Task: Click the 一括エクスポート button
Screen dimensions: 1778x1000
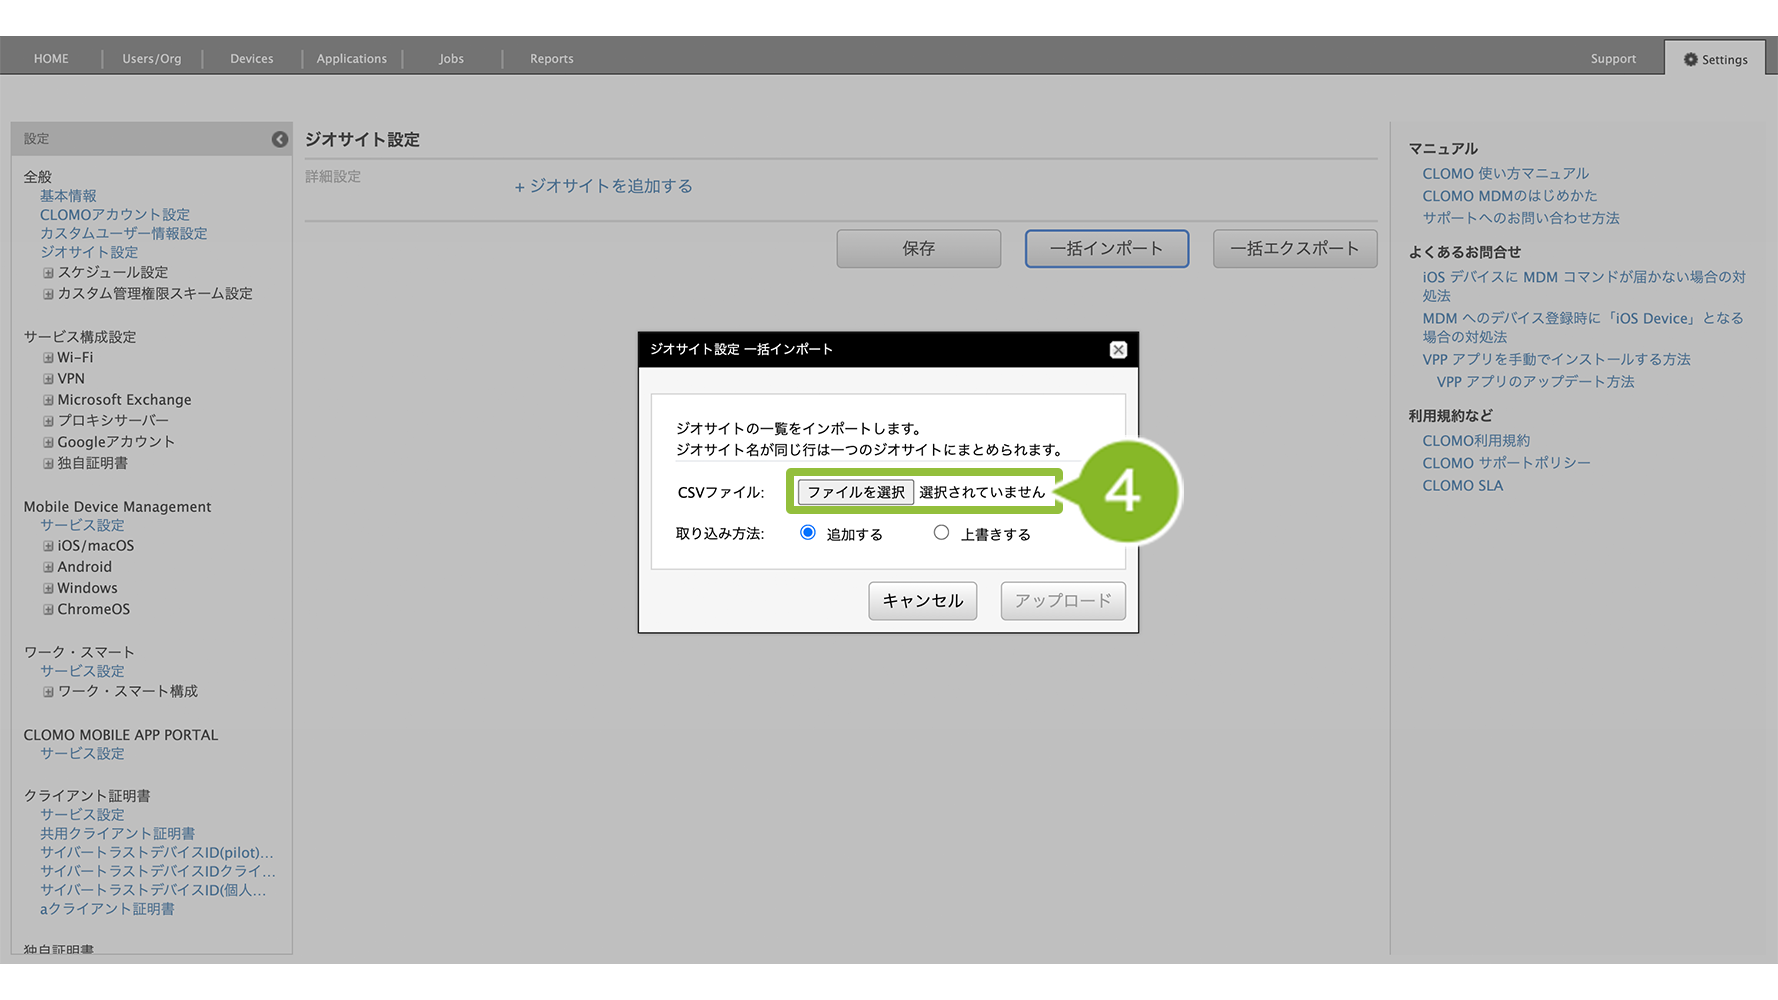Action: pos(1294,249)
